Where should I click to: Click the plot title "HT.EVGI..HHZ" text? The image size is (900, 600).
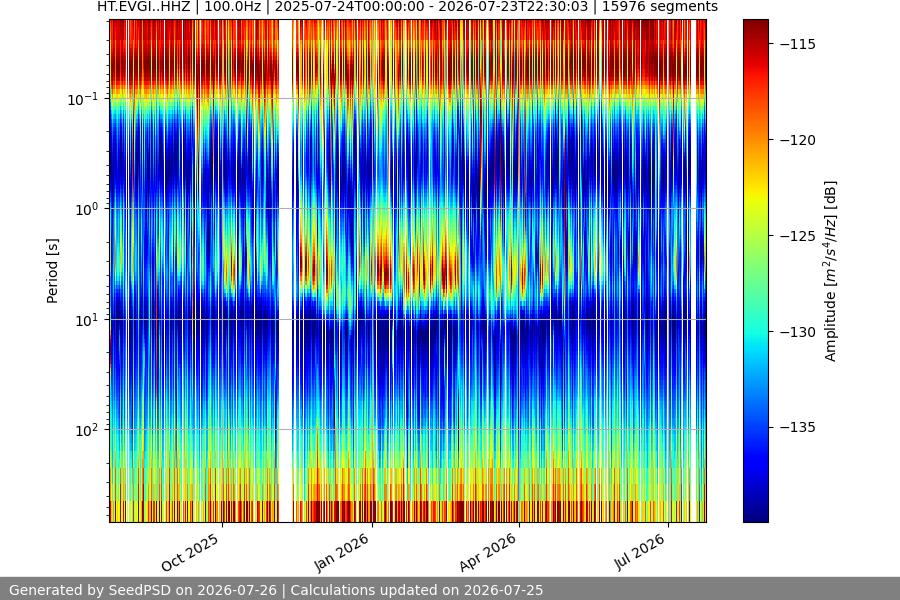coord(143,7)
